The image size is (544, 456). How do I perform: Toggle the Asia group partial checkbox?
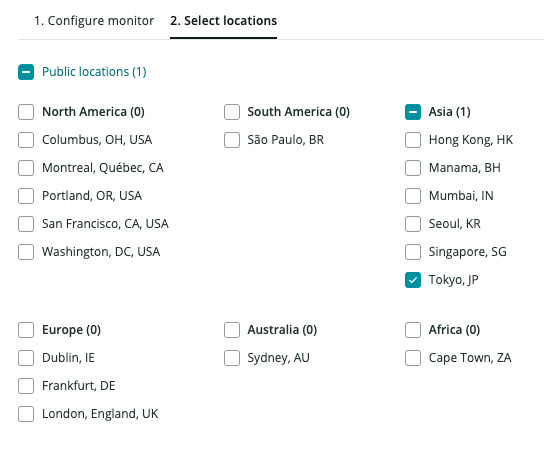(413, 112)
